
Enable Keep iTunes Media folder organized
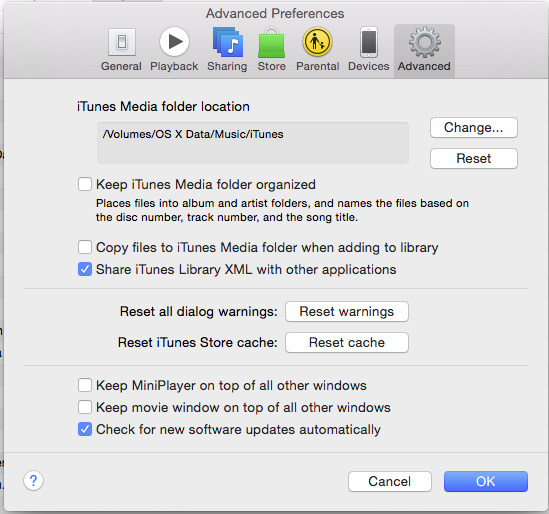[x=85, y=184]
